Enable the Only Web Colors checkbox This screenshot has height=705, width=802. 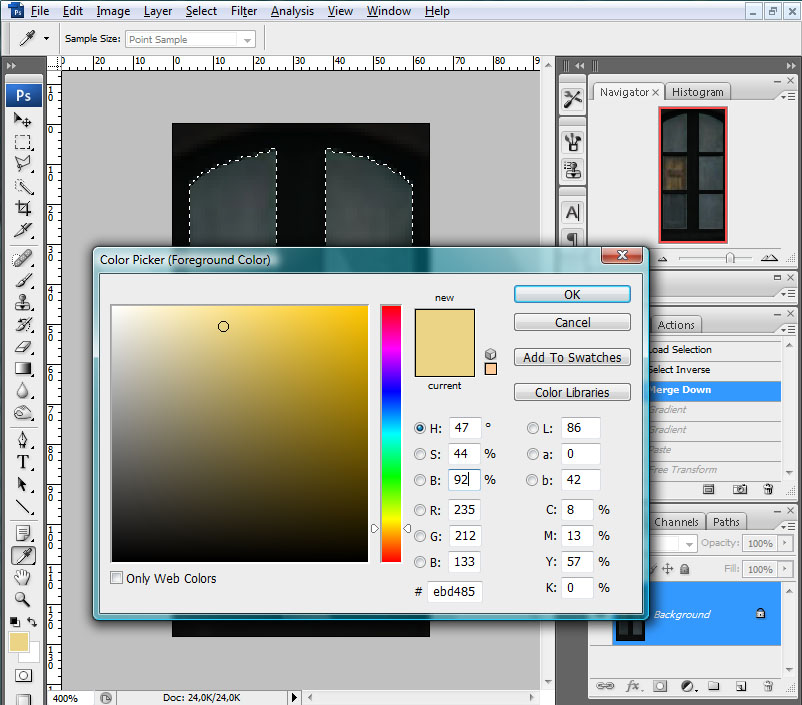pyautogui.click(x=117, y=578)
